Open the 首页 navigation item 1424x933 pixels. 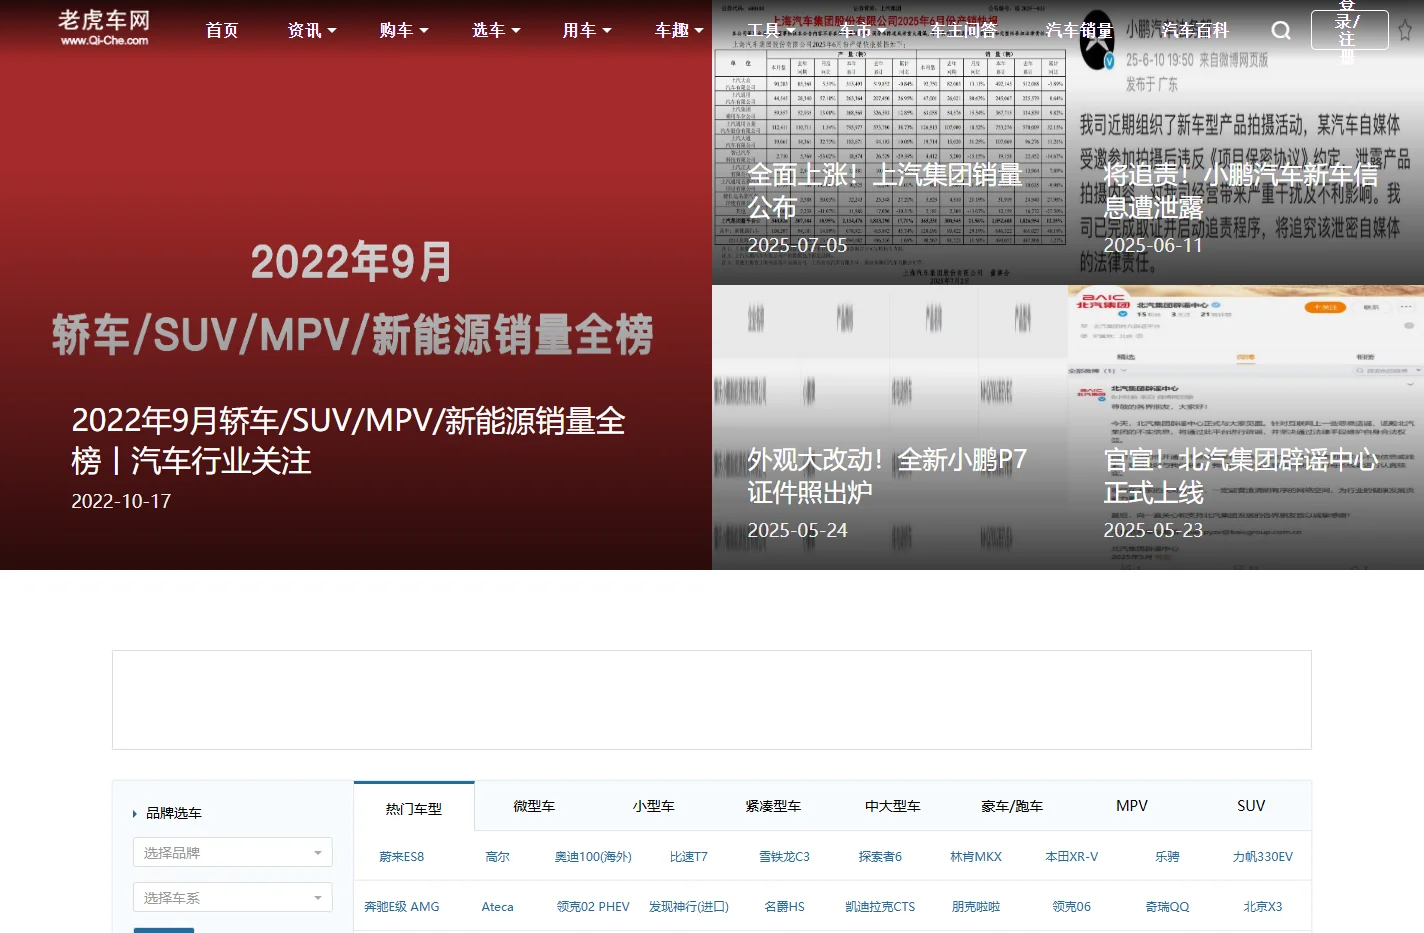coord(222,31)
